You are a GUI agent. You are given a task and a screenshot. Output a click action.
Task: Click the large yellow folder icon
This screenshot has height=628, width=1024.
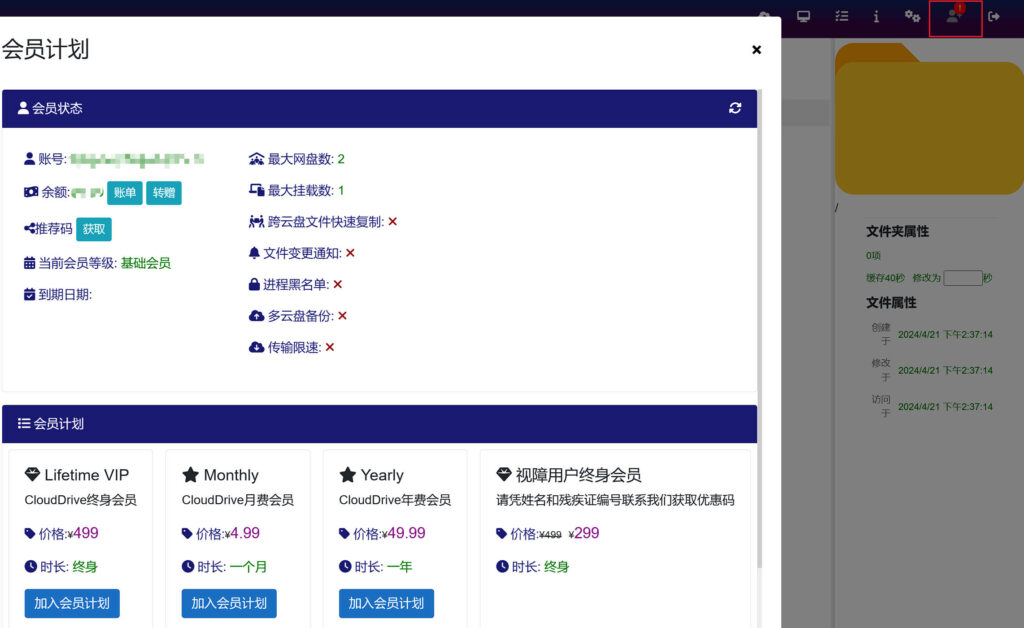click(928, 125)
